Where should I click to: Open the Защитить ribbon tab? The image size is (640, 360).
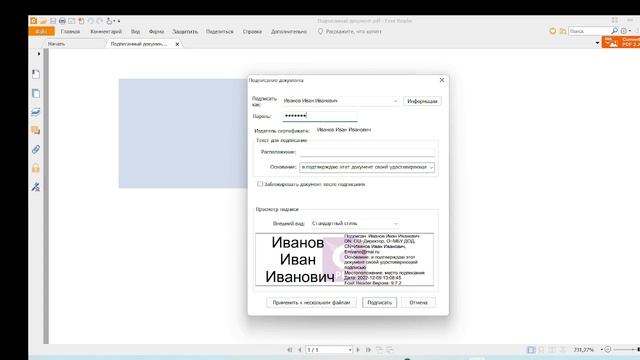[185, 31]
